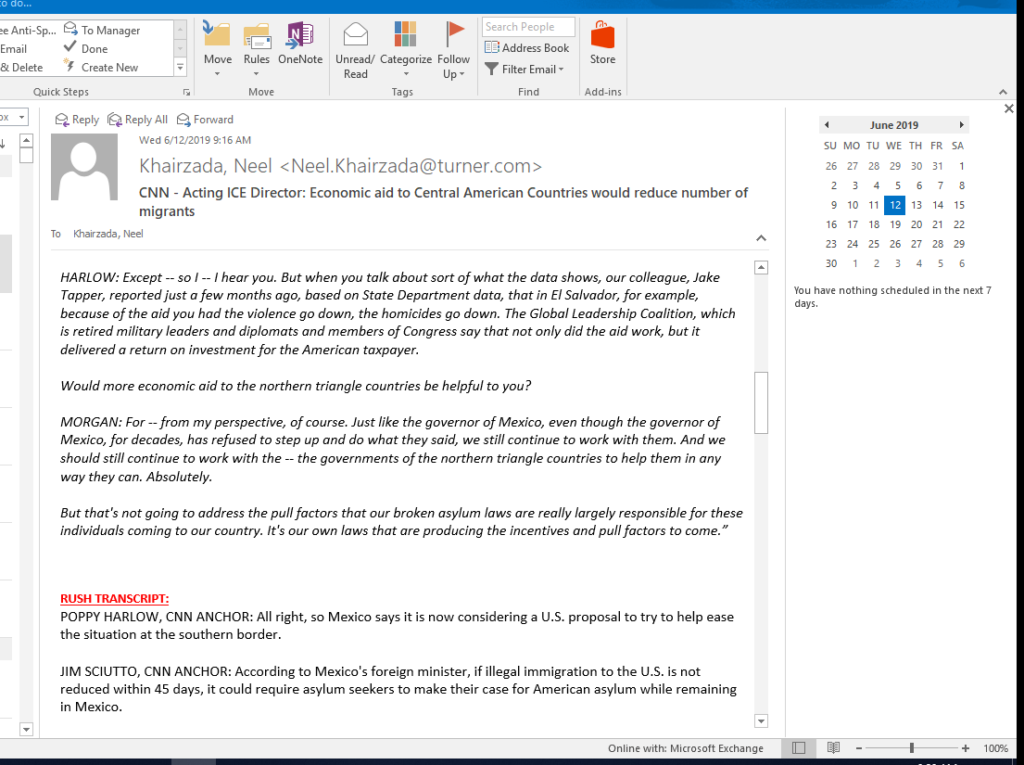The image size is (1024, 765).
Task: Zoom in with the plus button
Action: coord(965,748)
